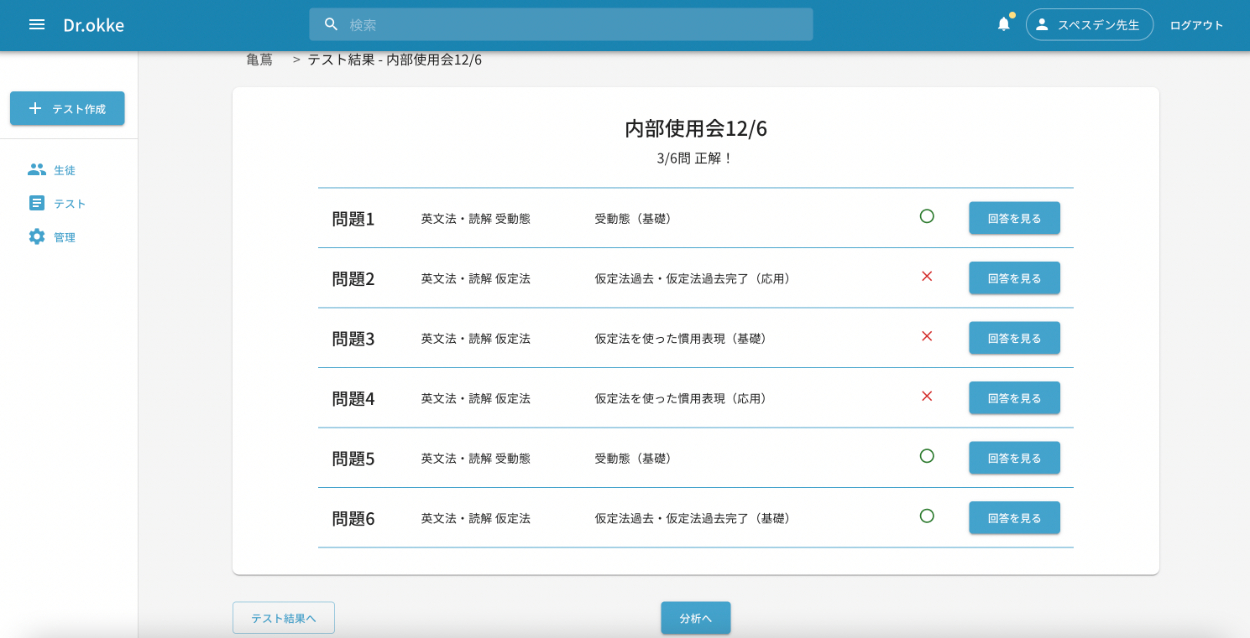View the answer for 問題5

(1014, 458)
